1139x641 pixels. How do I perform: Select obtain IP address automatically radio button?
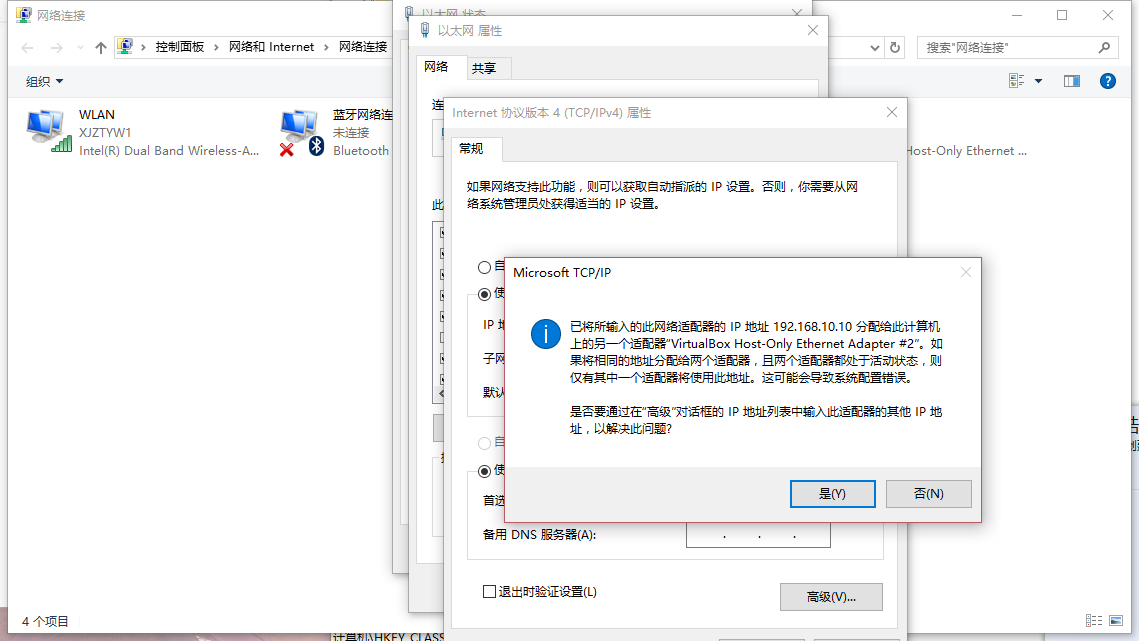[485, 267]
